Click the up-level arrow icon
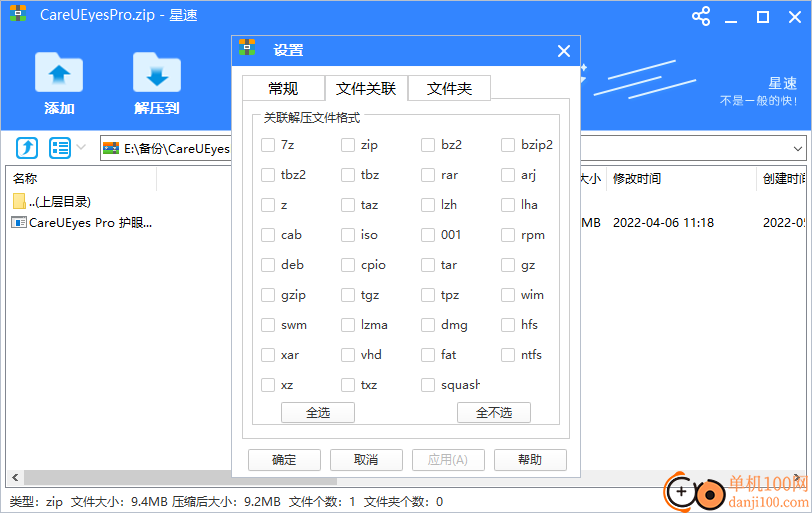The image size is (812, 513). pos(27,148)
